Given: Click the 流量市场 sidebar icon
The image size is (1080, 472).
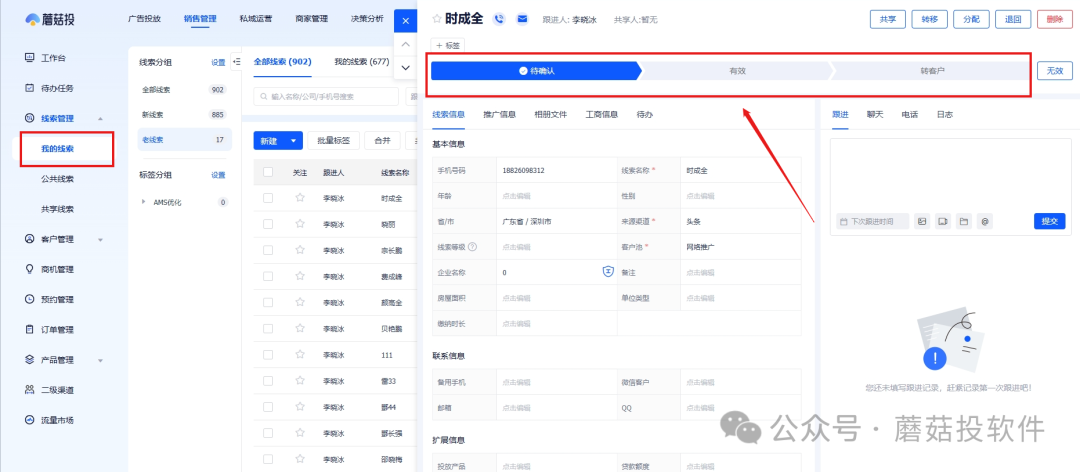Looking at the screenshot, I should pos(29,420).
